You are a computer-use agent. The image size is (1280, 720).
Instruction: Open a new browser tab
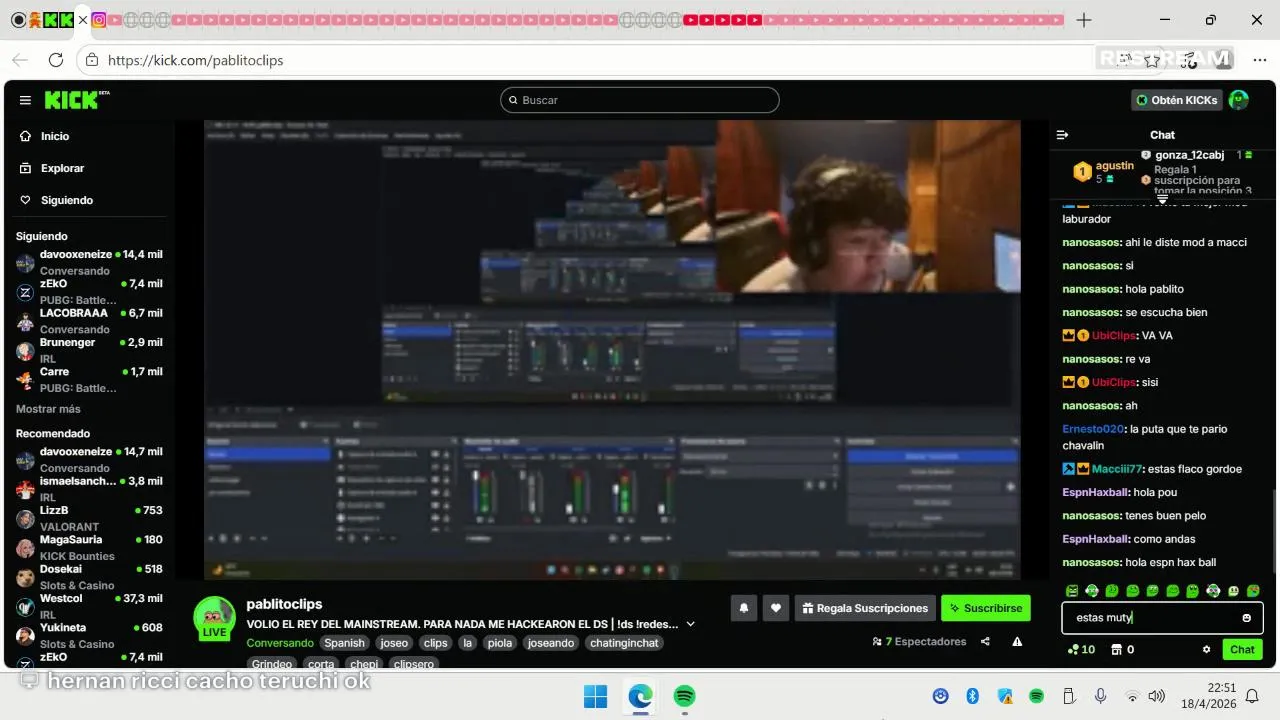pos(1084,20)
